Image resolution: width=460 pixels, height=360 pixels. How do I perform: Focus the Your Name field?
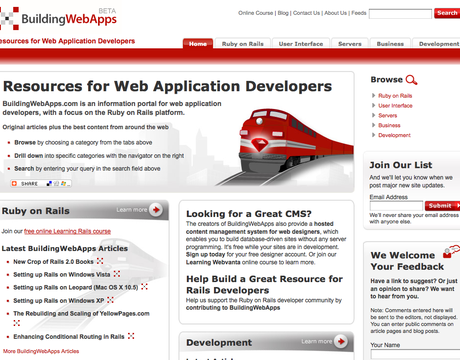(415, 354)
